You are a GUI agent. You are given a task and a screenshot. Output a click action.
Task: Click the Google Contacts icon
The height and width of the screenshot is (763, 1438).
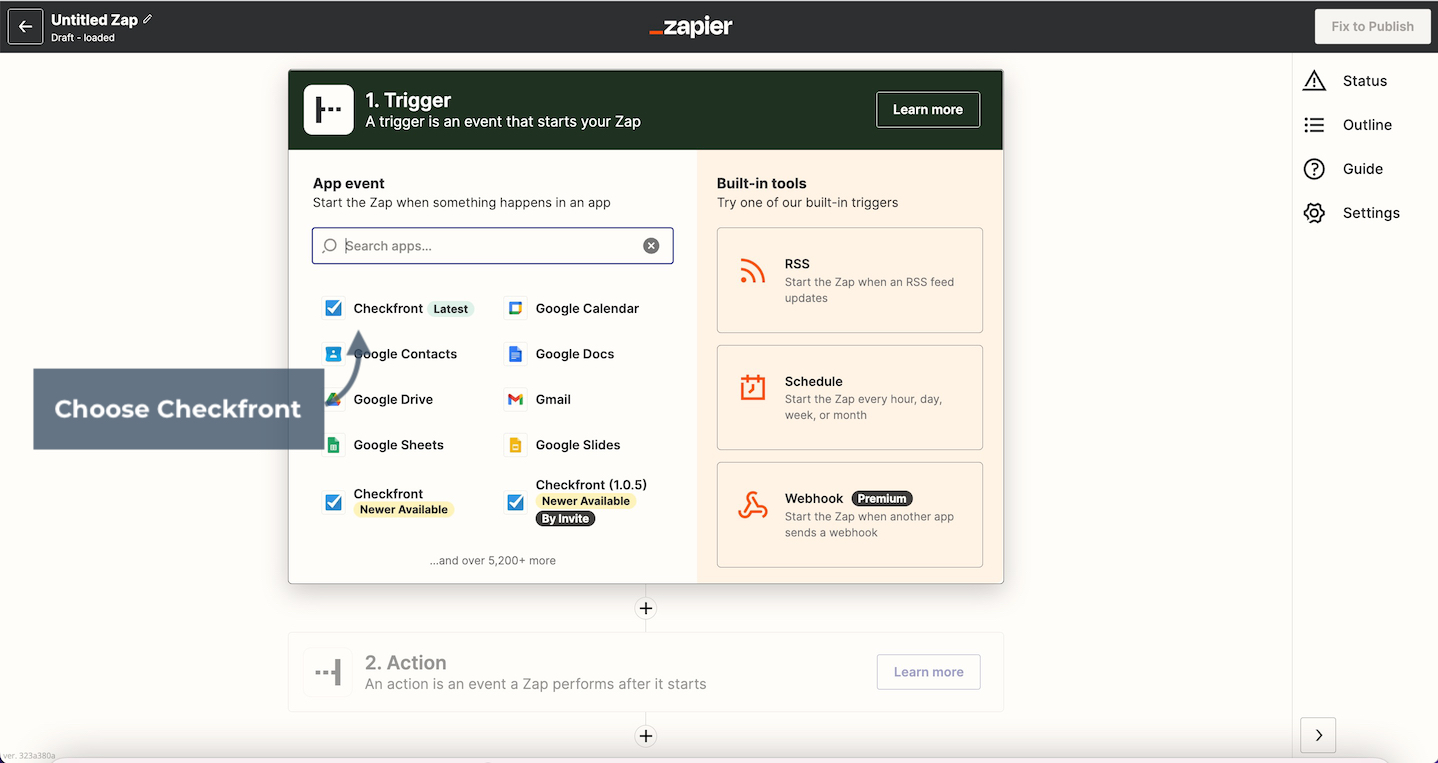tap(333, 354)
